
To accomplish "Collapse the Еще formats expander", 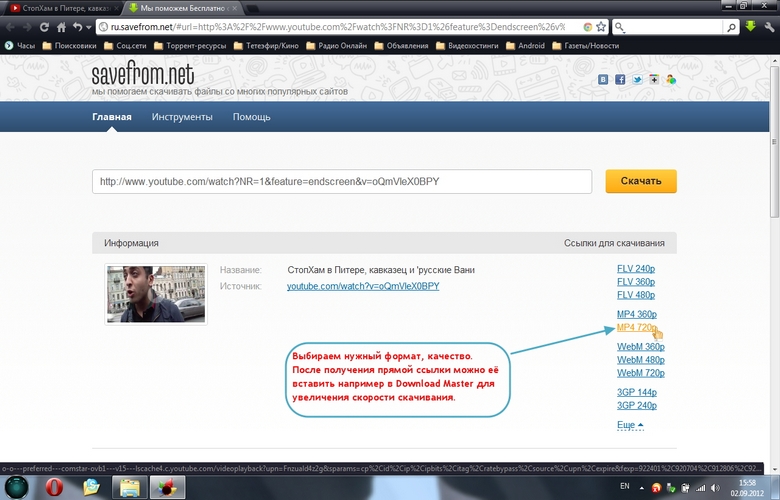I will (630, 425).
